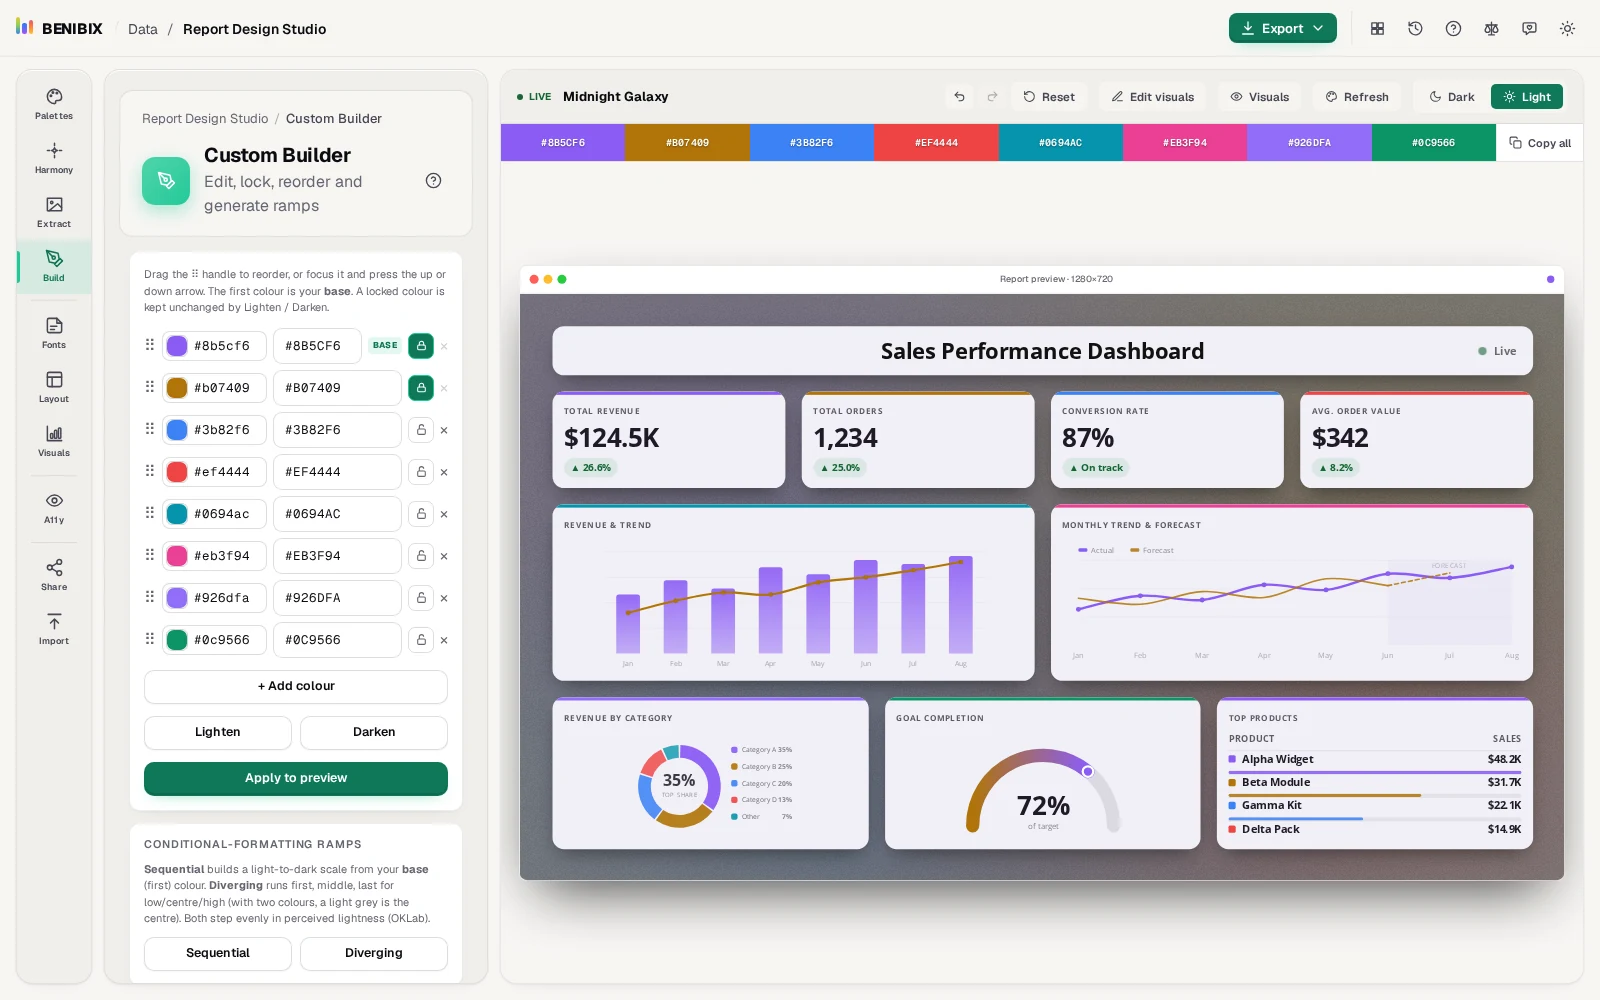Lock the #3B82F6 colour row
The height and width of the screenshot is (1000, 1600).
421,430
